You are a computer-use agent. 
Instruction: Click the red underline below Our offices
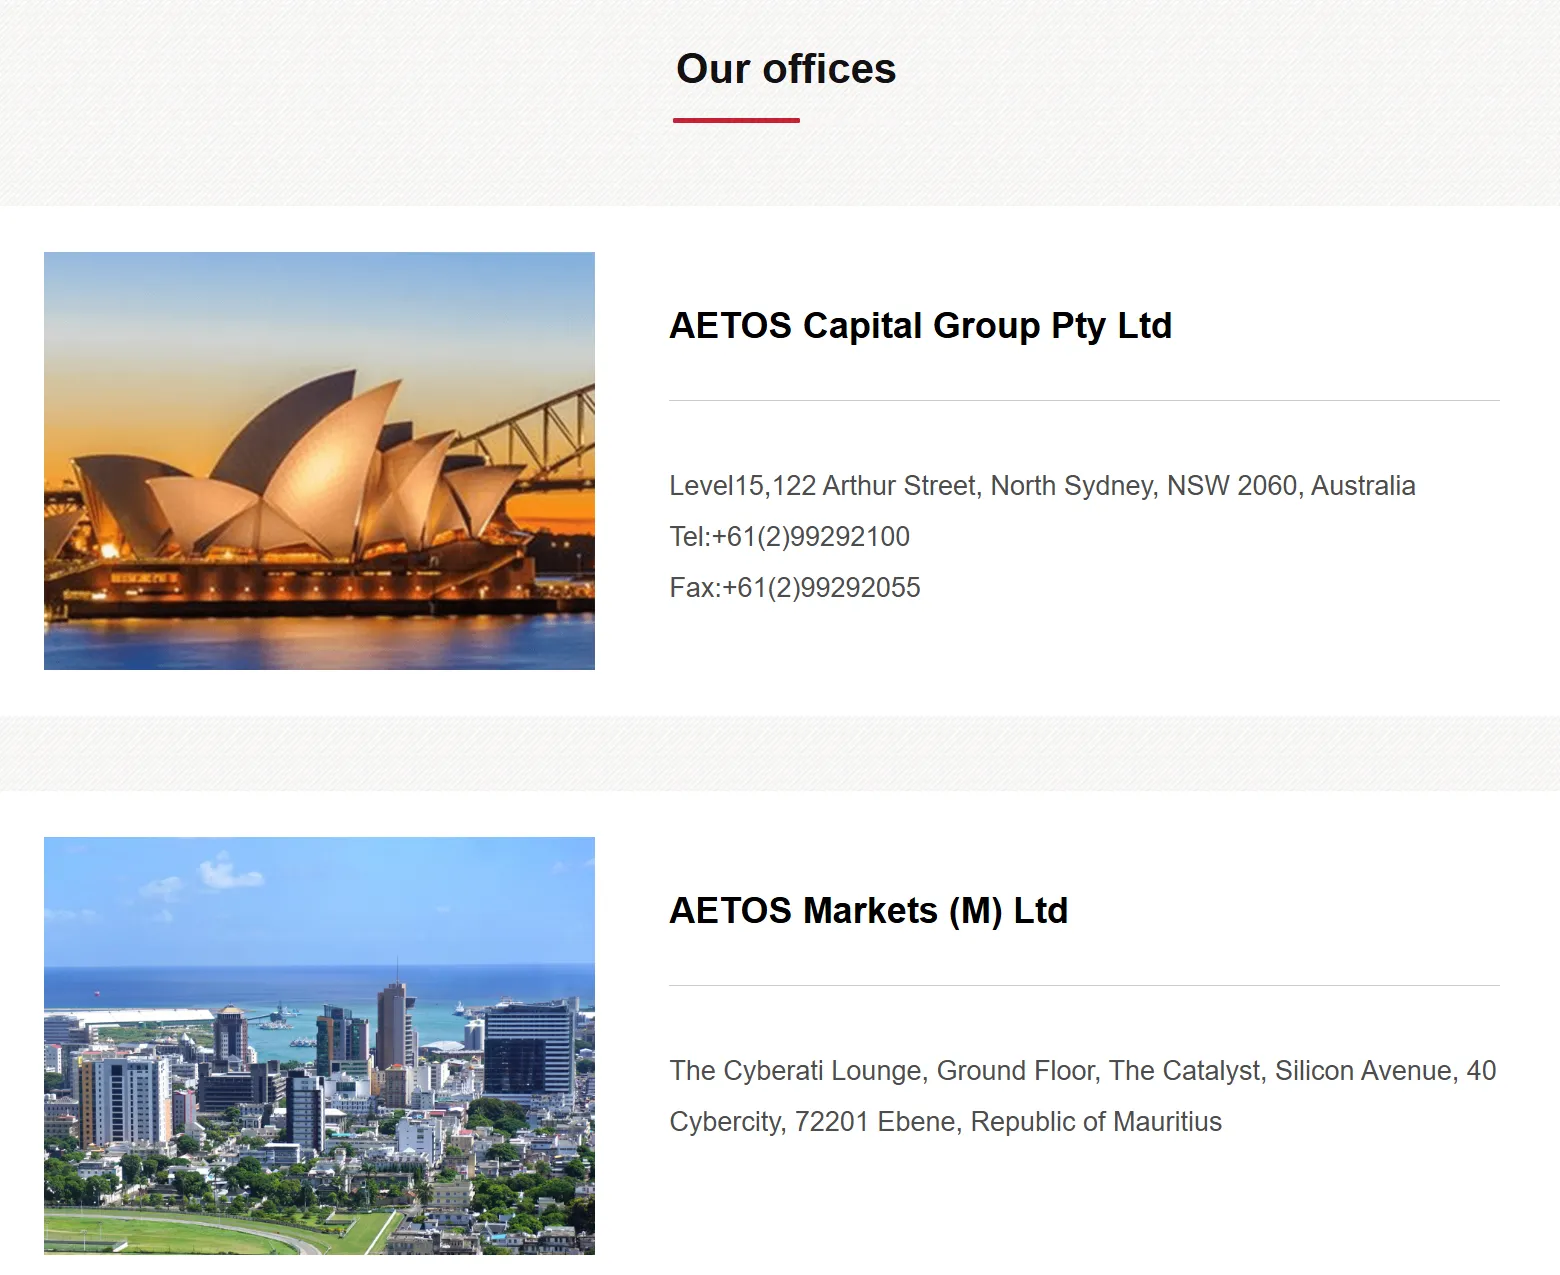tap(736, 120)
